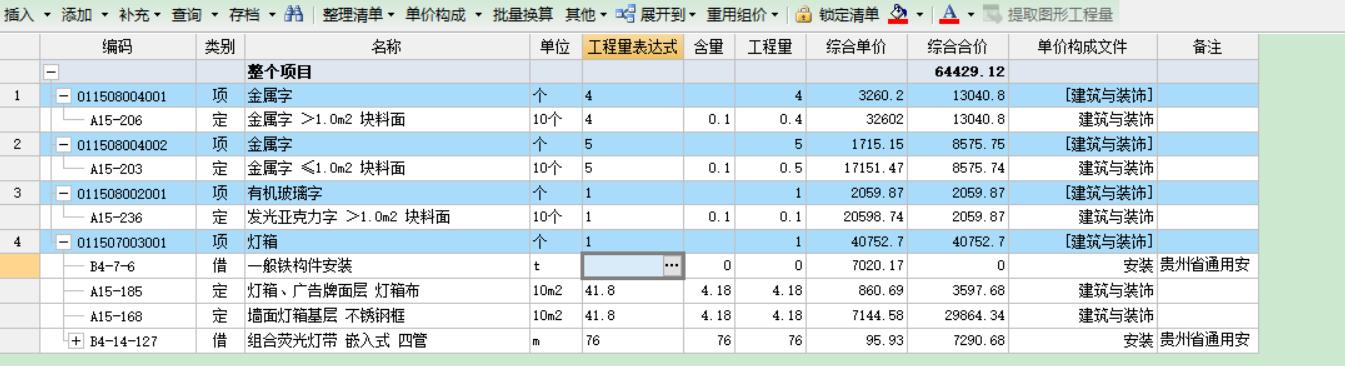Click the 批量换算 button
Screen dimensions: 1345x366
[523, 14]
